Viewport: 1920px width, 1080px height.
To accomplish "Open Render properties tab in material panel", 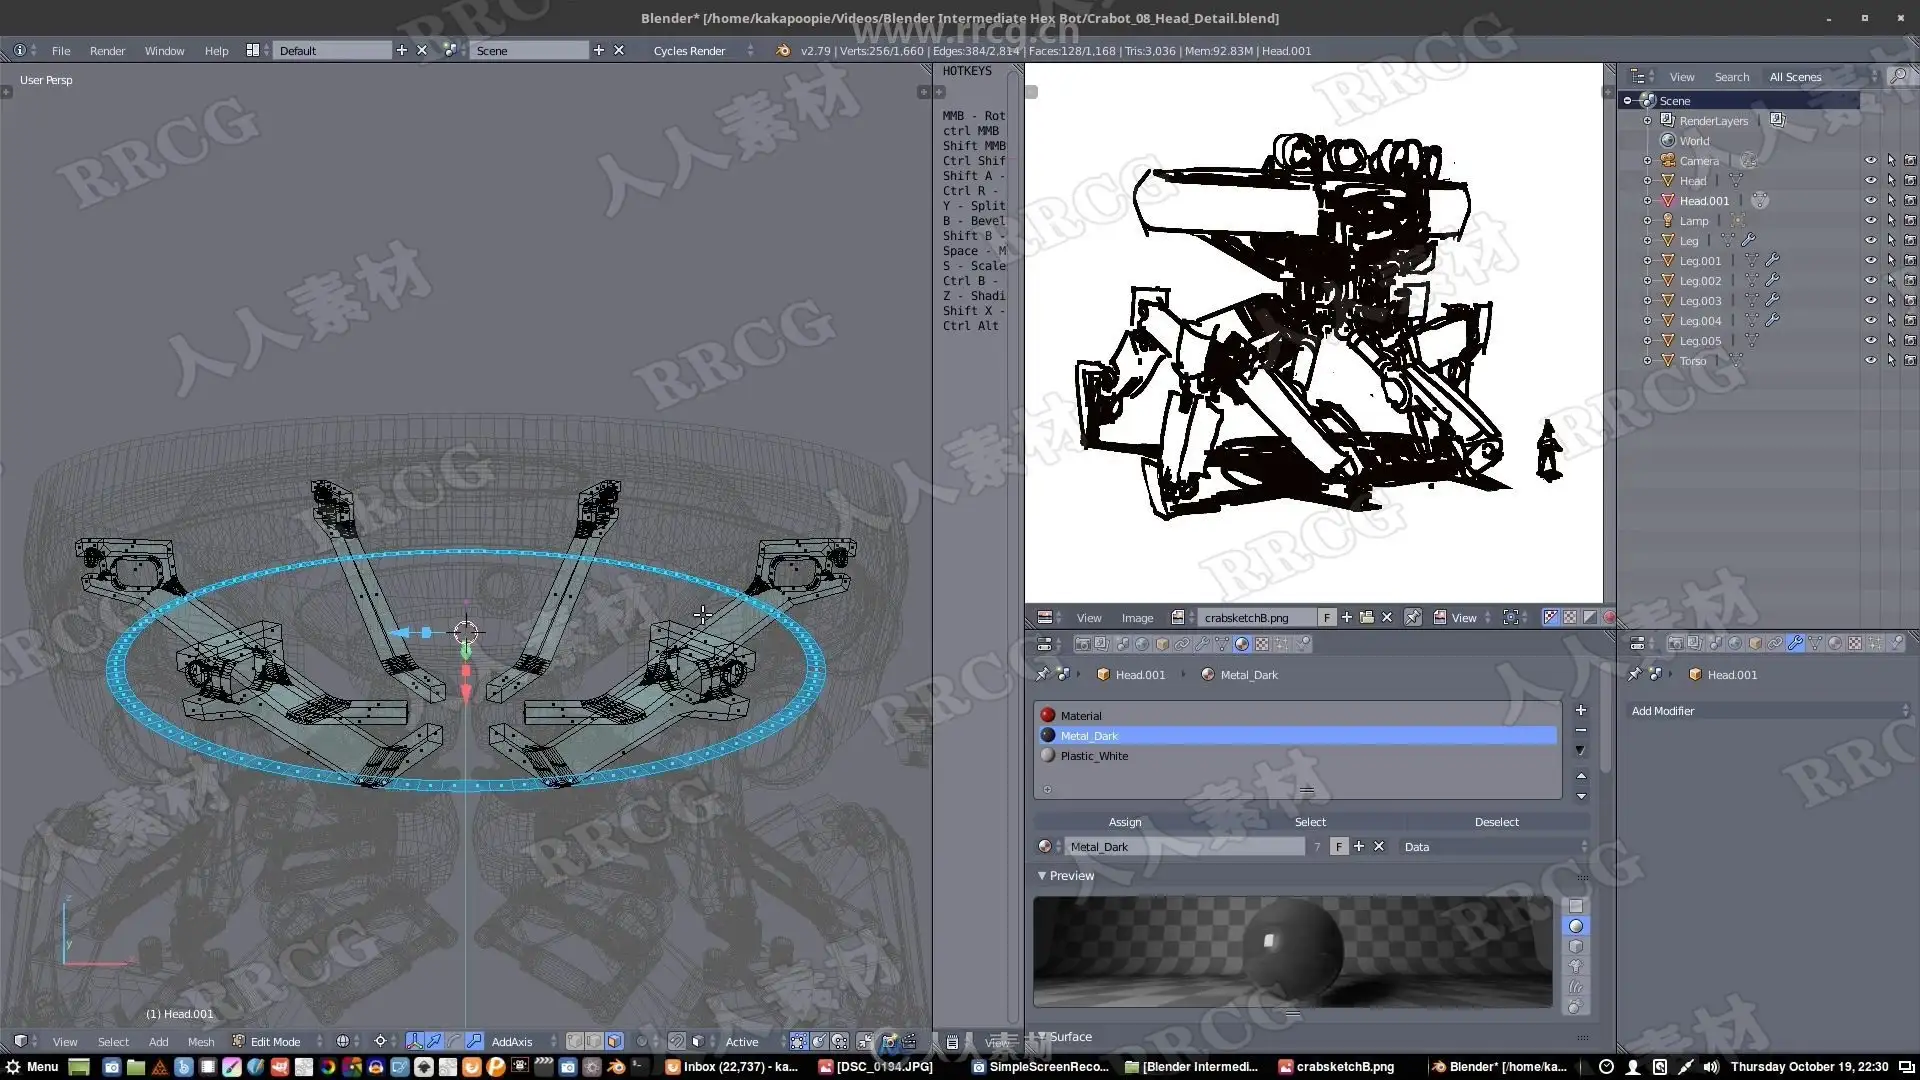I will click(1082, 645).
